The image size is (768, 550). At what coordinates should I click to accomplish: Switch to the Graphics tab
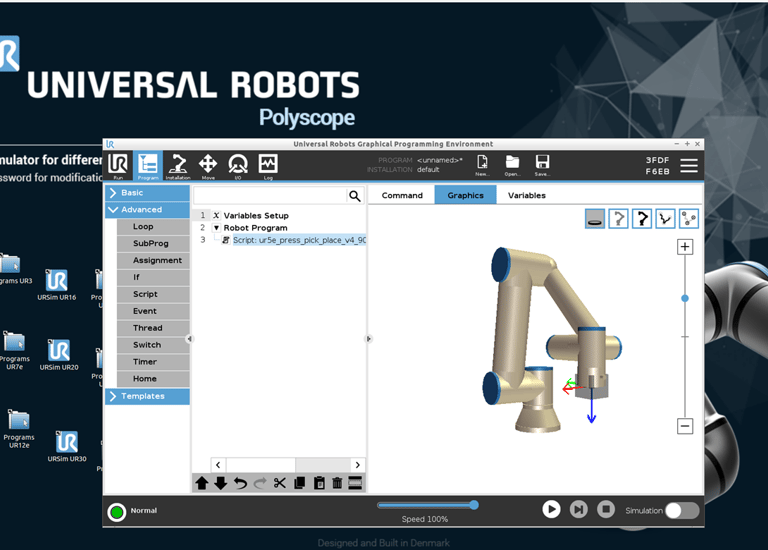tap(465, 195)
